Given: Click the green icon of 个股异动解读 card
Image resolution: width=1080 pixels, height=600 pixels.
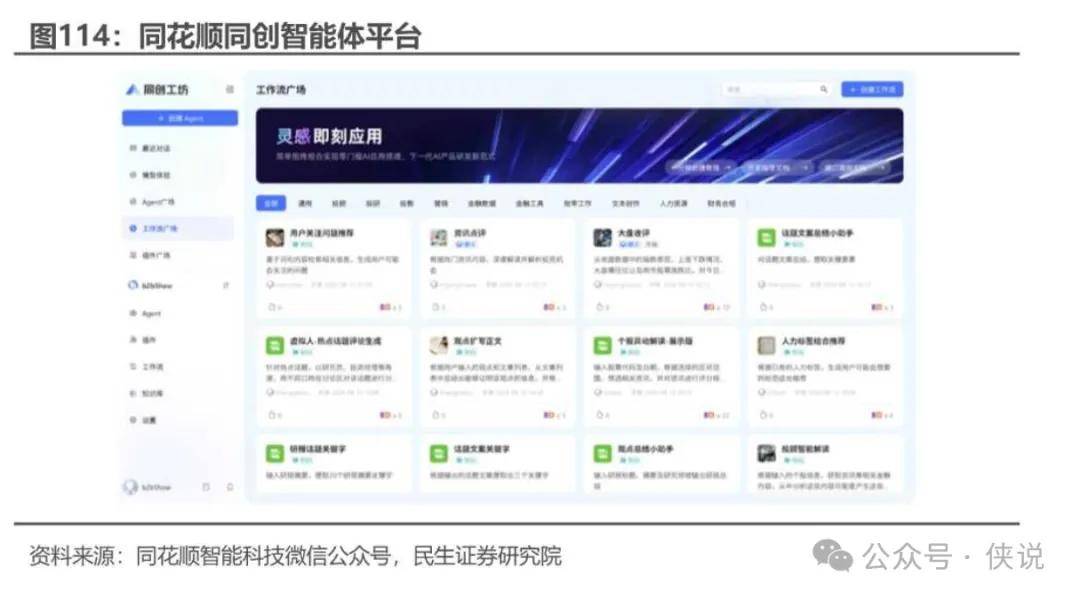Looking at the screenshot, I should click(603, 345).
